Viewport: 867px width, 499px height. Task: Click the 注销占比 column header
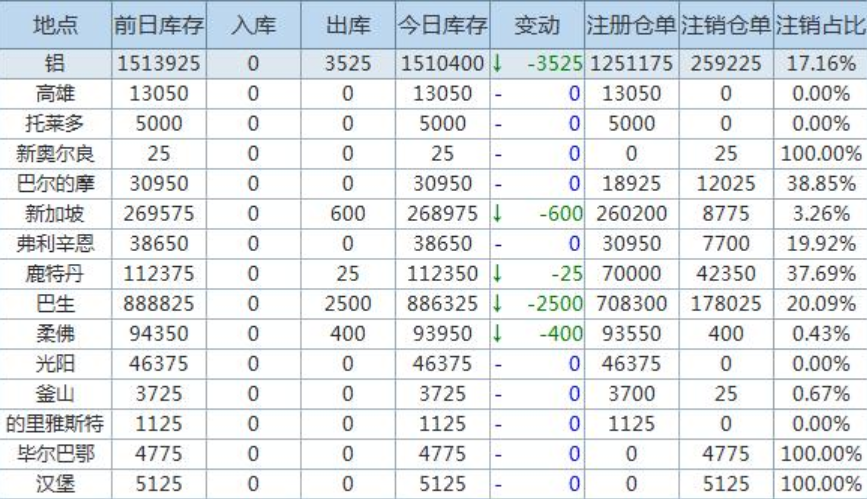pos(820,24)
